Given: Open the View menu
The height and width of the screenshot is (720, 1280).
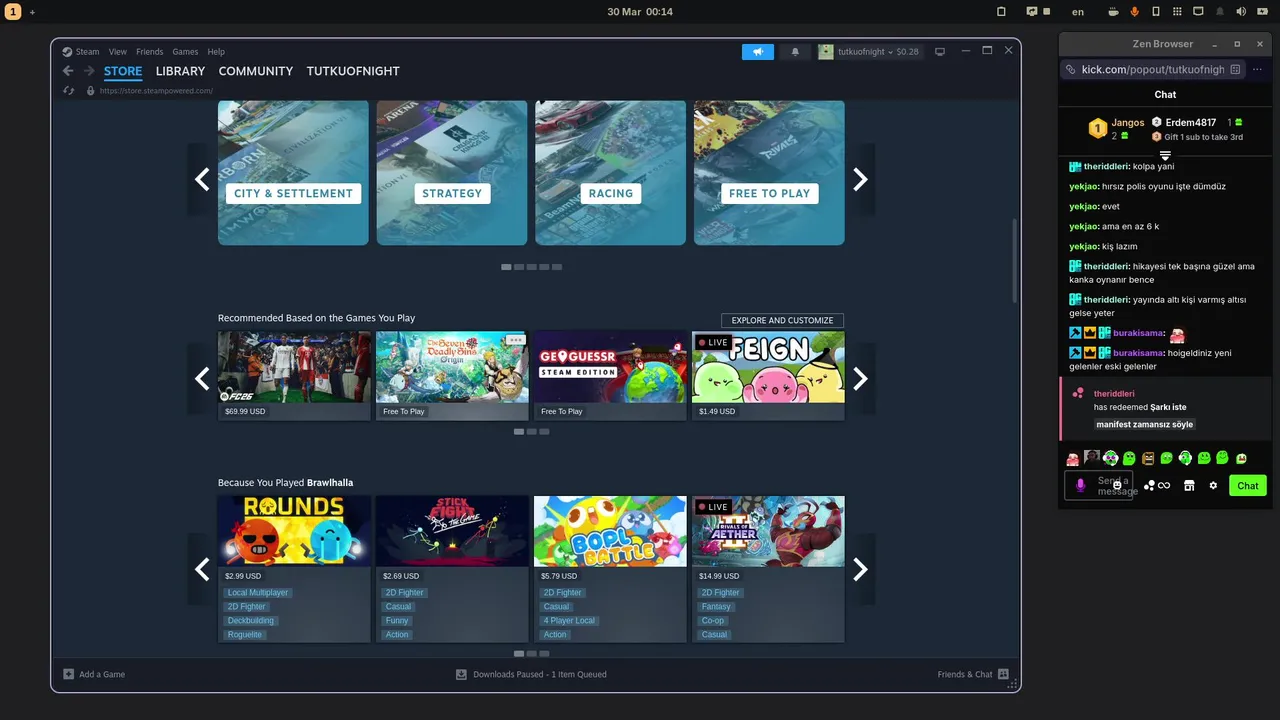Looking at the screenshot, I should 118,52.
